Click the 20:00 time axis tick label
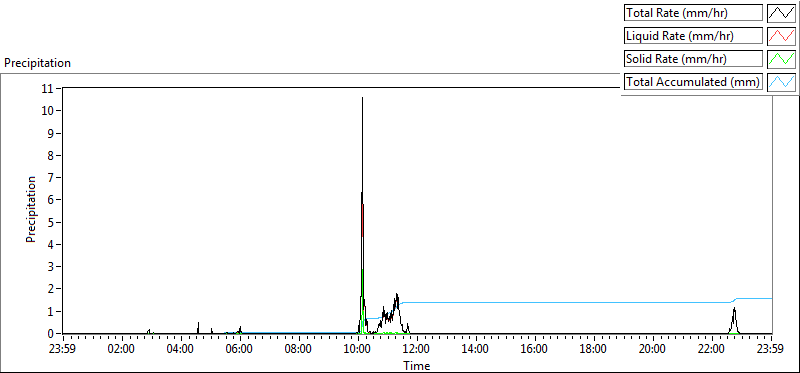This screenshot has width=800, height=373. pos(654,350)
